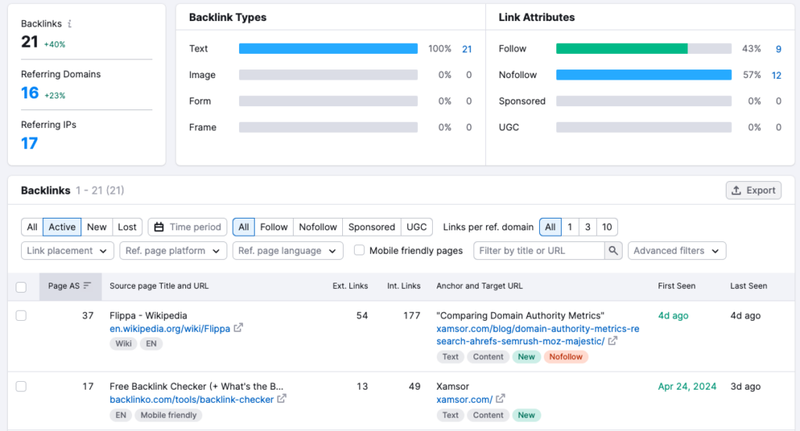
Task: Open Advanced filters dropdown
Action: pyautogui.click(x=677, y=251)
